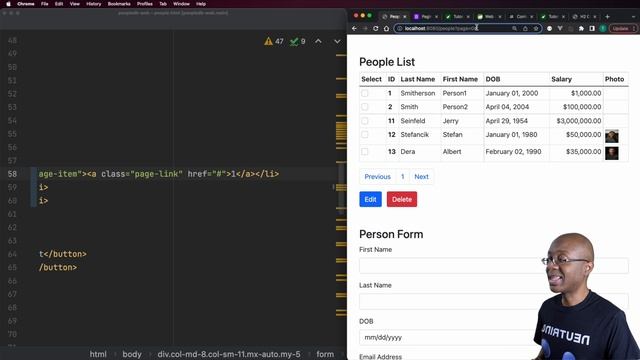Open the File menu
640x360 pixels.
[44, 4]
